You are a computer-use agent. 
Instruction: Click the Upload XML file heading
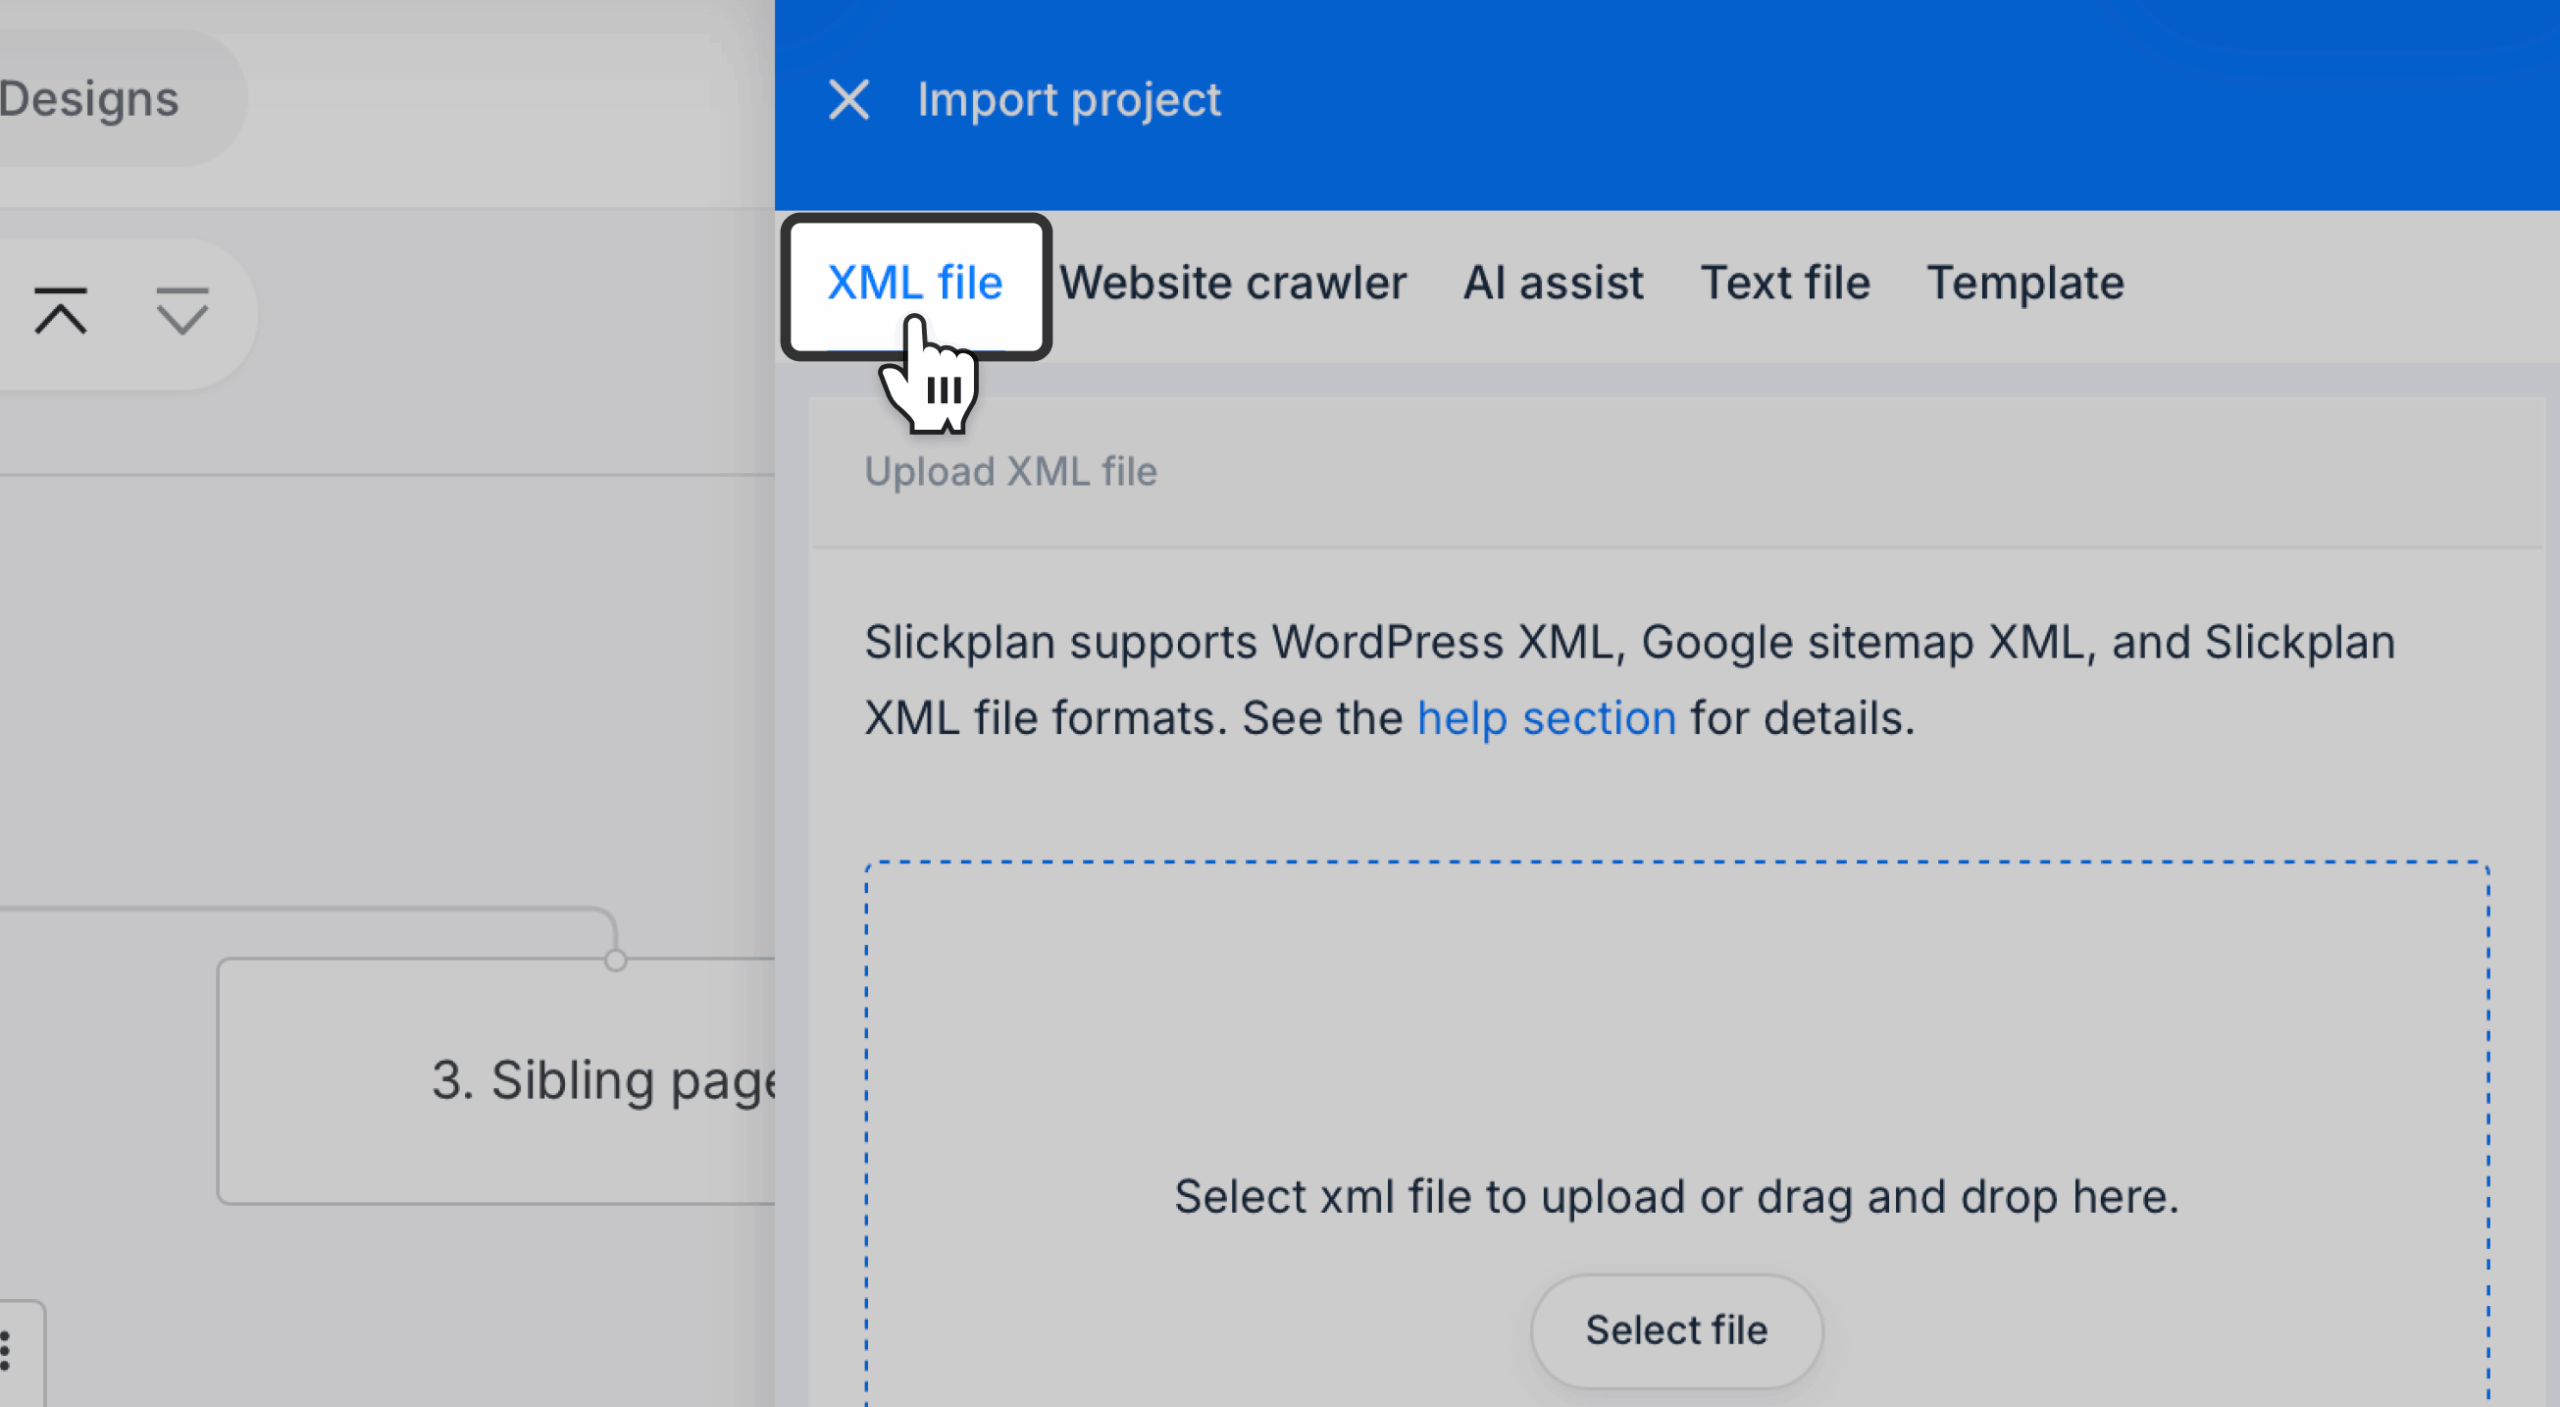[x=1010, y=472]
